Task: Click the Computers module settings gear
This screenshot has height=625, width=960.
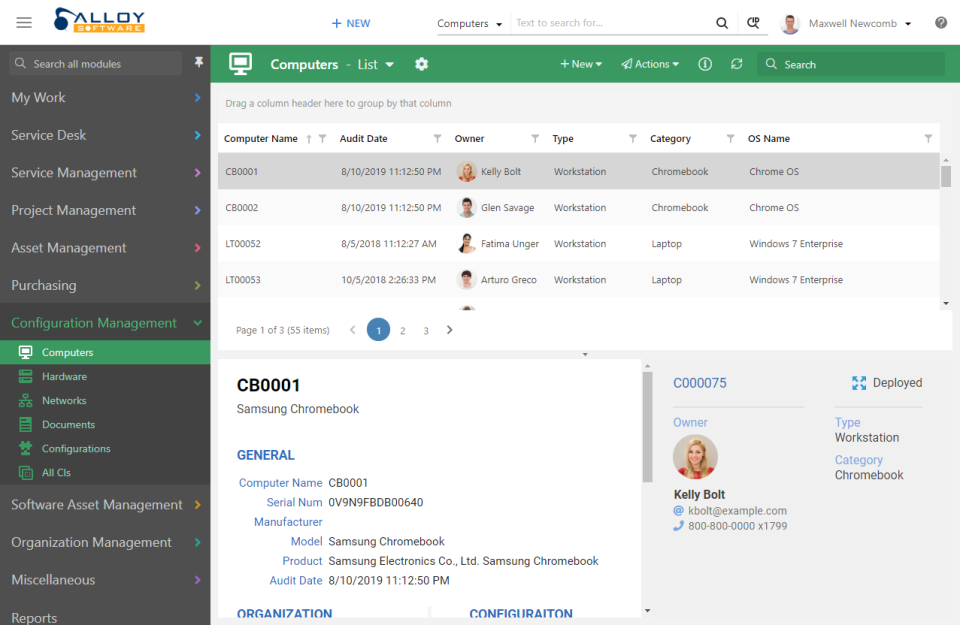Action: (x=421, y=62)
